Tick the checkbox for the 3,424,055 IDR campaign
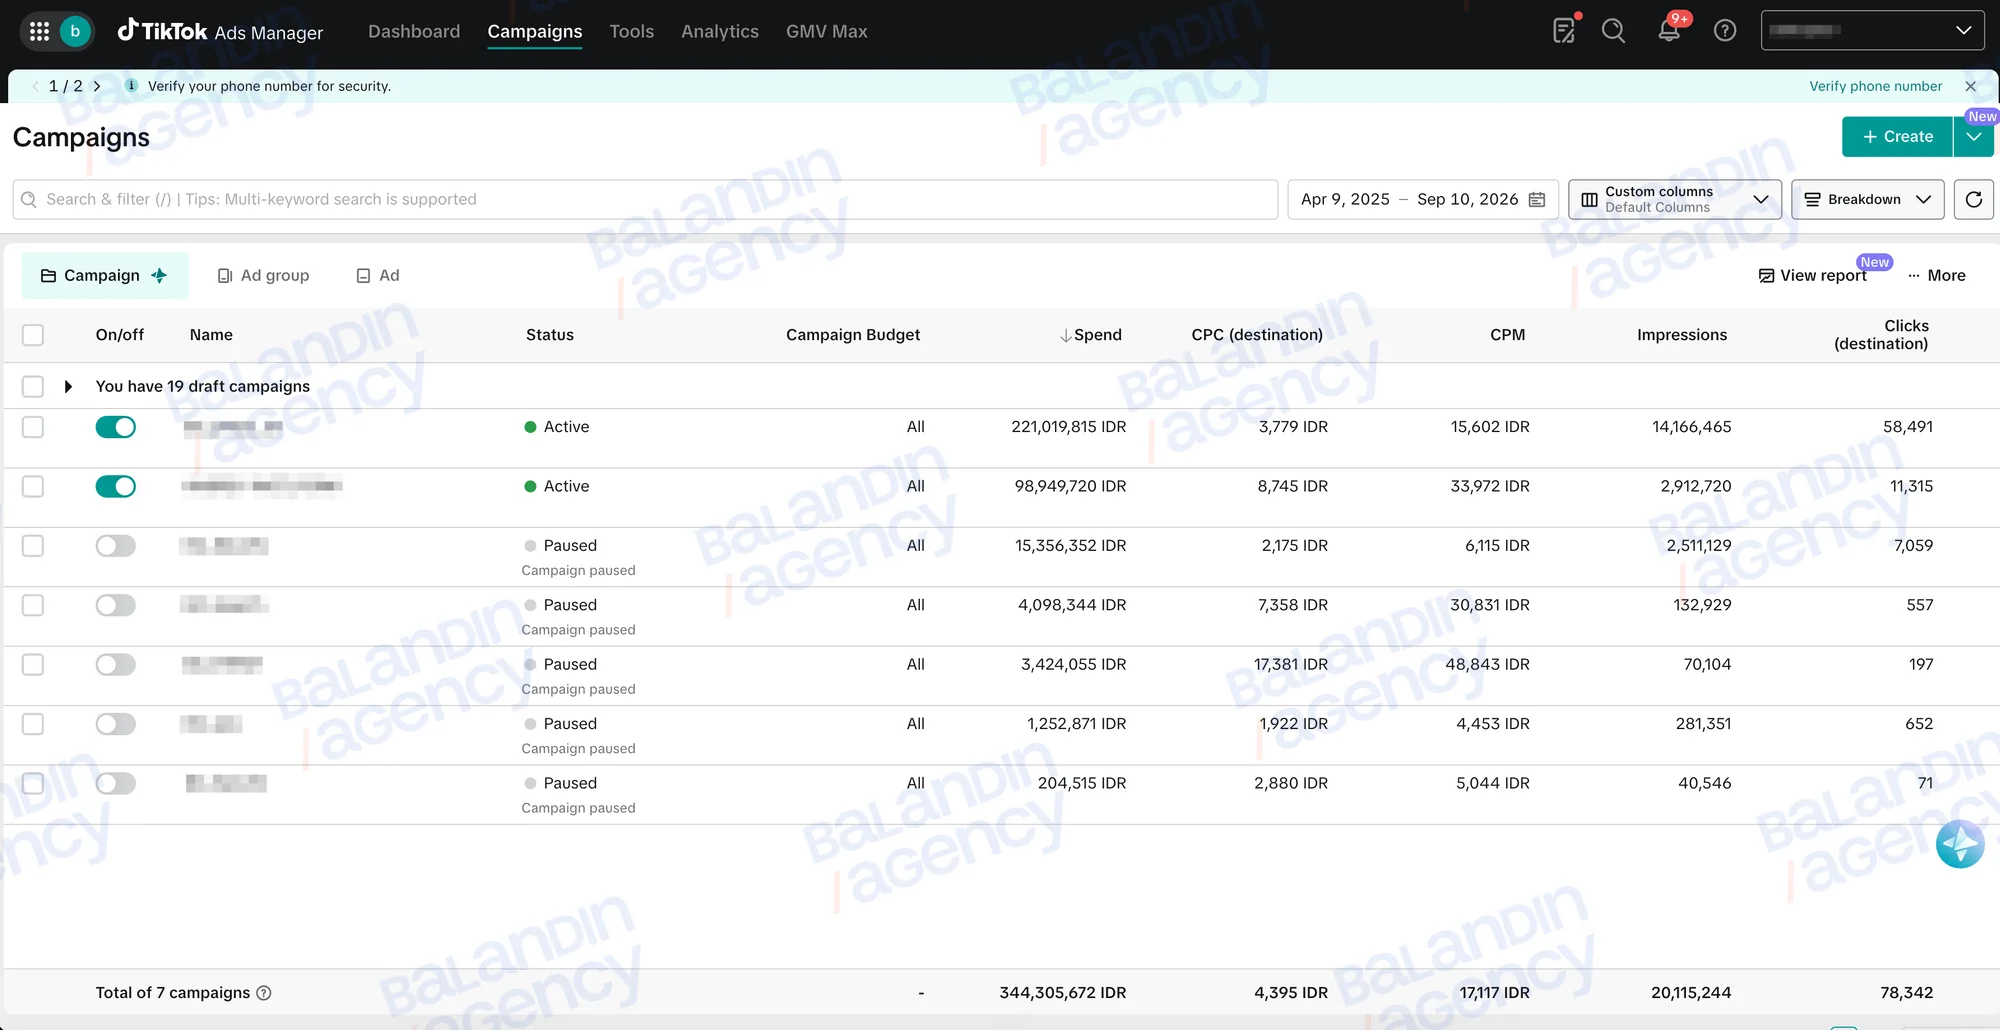Viewport: 2000px width, 1030px height. 33,665
